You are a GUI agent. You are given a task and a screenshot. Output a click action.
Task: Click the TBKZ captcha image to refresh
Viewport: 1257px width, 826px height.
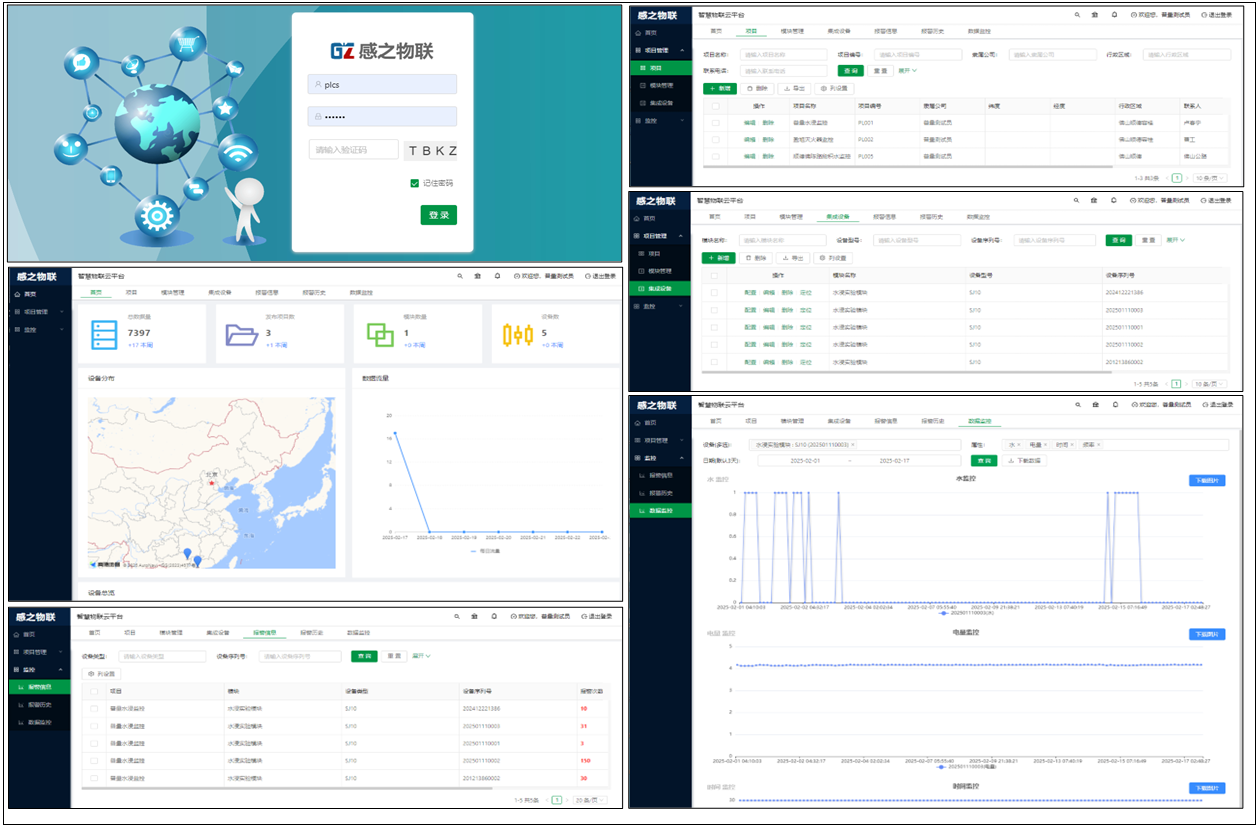tap(432, 151)
